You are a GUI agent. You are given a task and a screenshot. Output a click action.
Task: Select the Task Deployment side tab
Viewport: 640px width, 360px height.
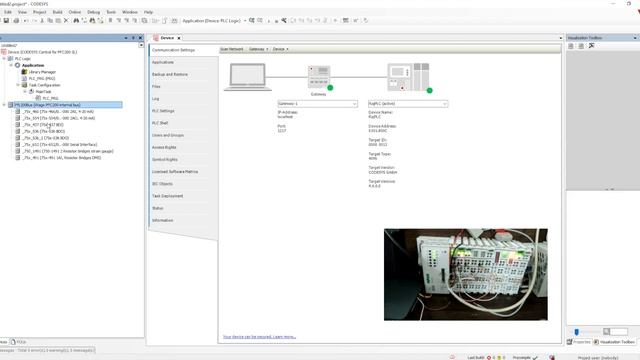pyautogui.click(x=167, y=196)
